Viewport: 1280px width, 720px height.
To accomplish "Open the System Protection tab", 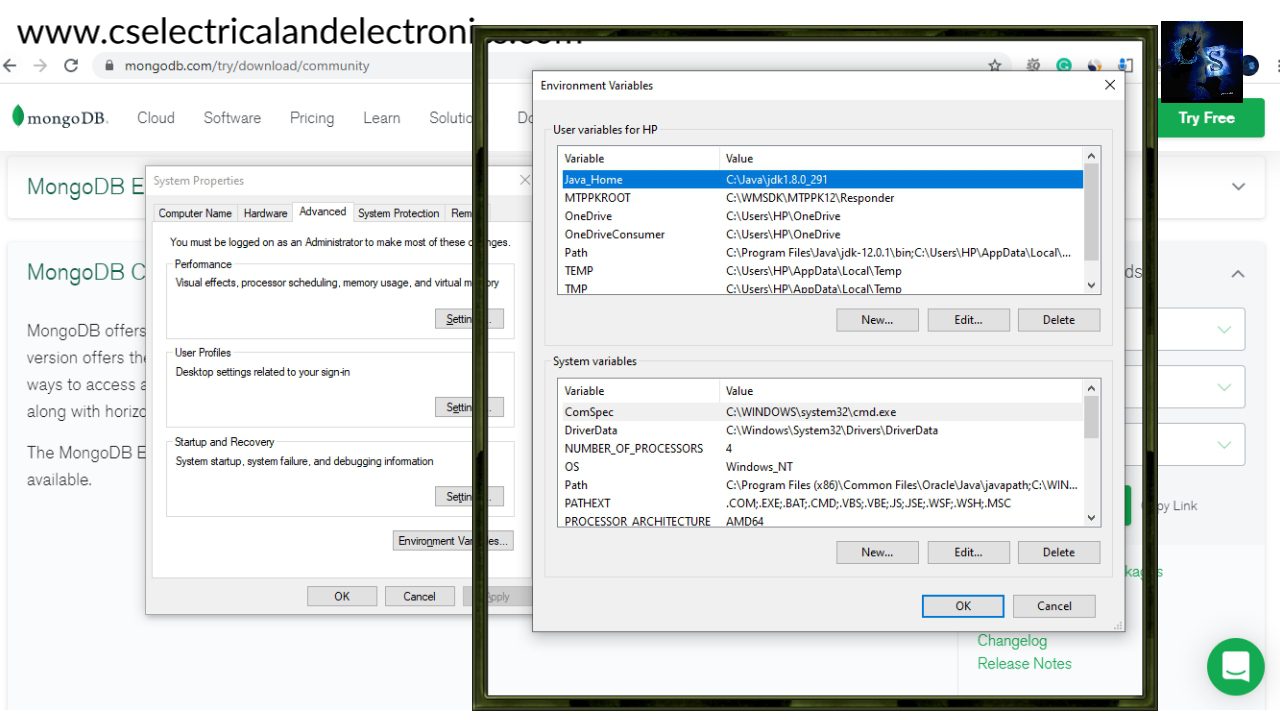I will click(x=398, y=213).
